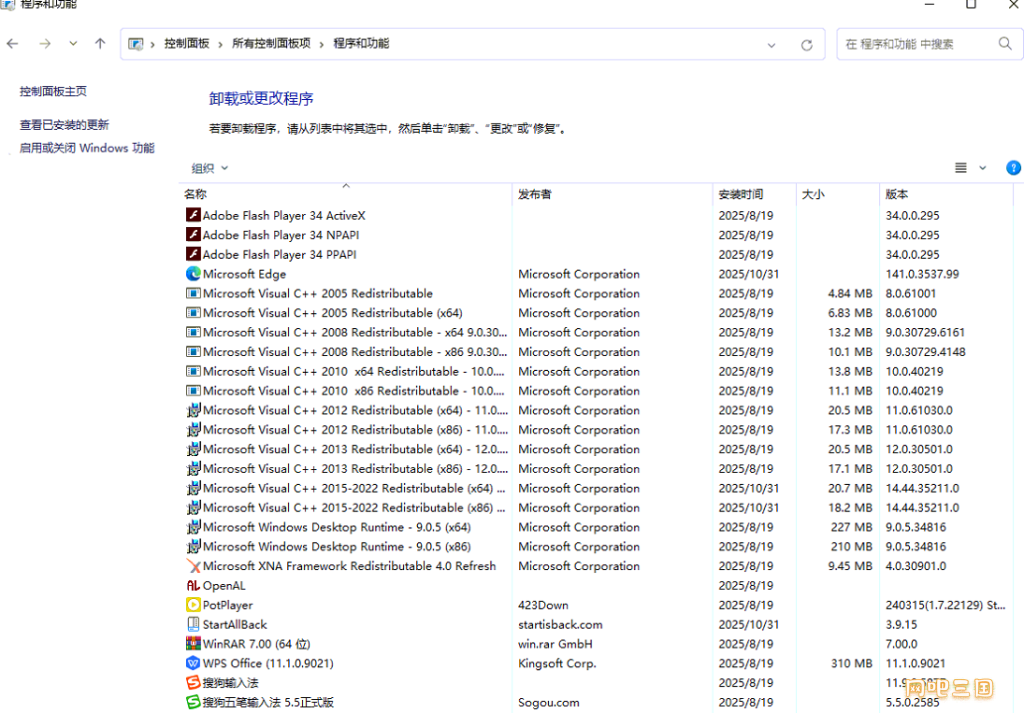Open 查看已安装的更新 link
The width and height of the screenshot is (1024, 713).
[x=64, y=125]
